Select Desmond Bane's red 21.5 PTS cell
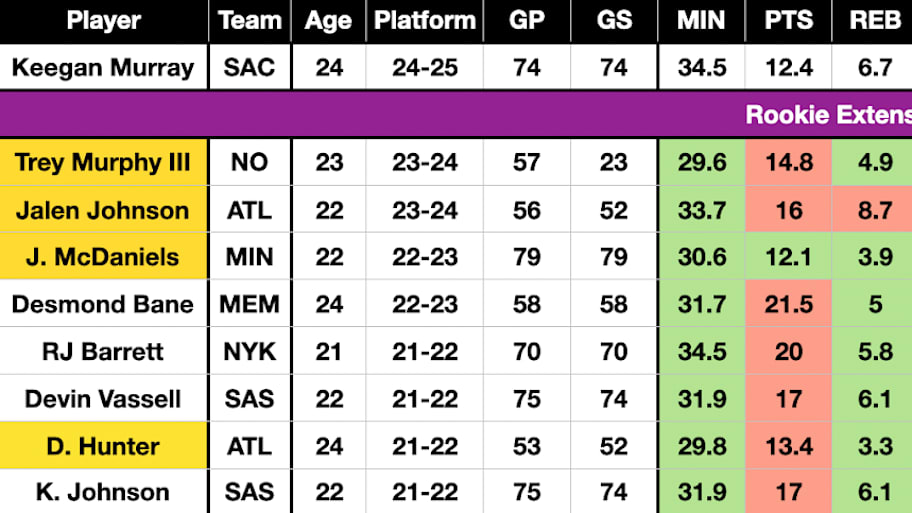Viewport: 912px width, 513px height. (789, 304)
